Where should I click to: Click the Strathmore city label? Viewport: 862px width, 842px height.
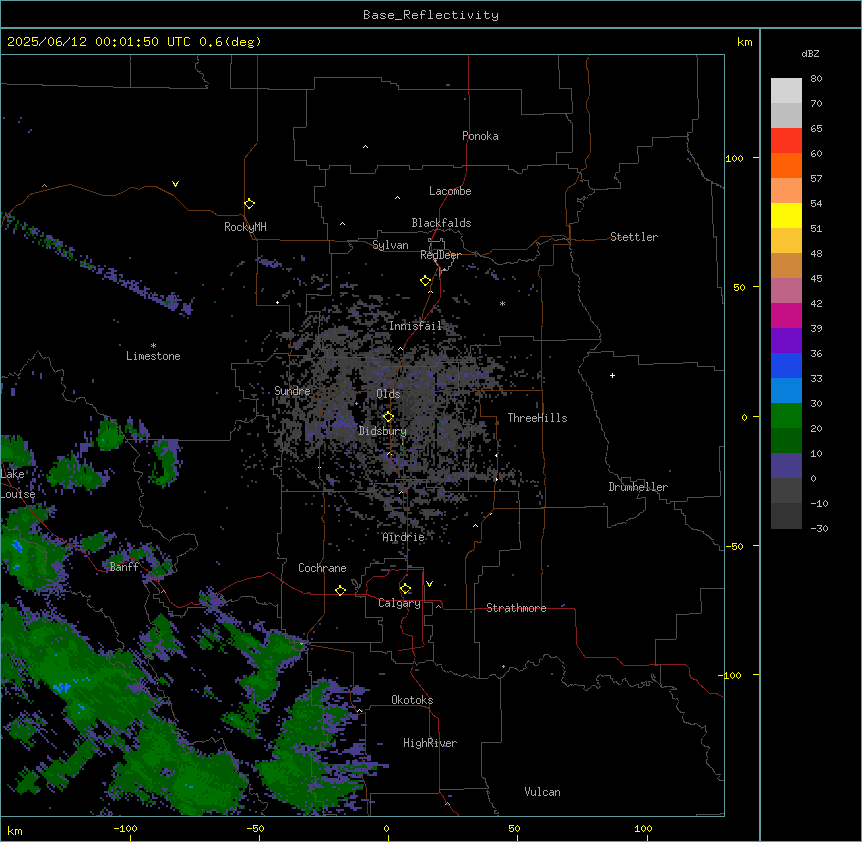pos(516,608)
